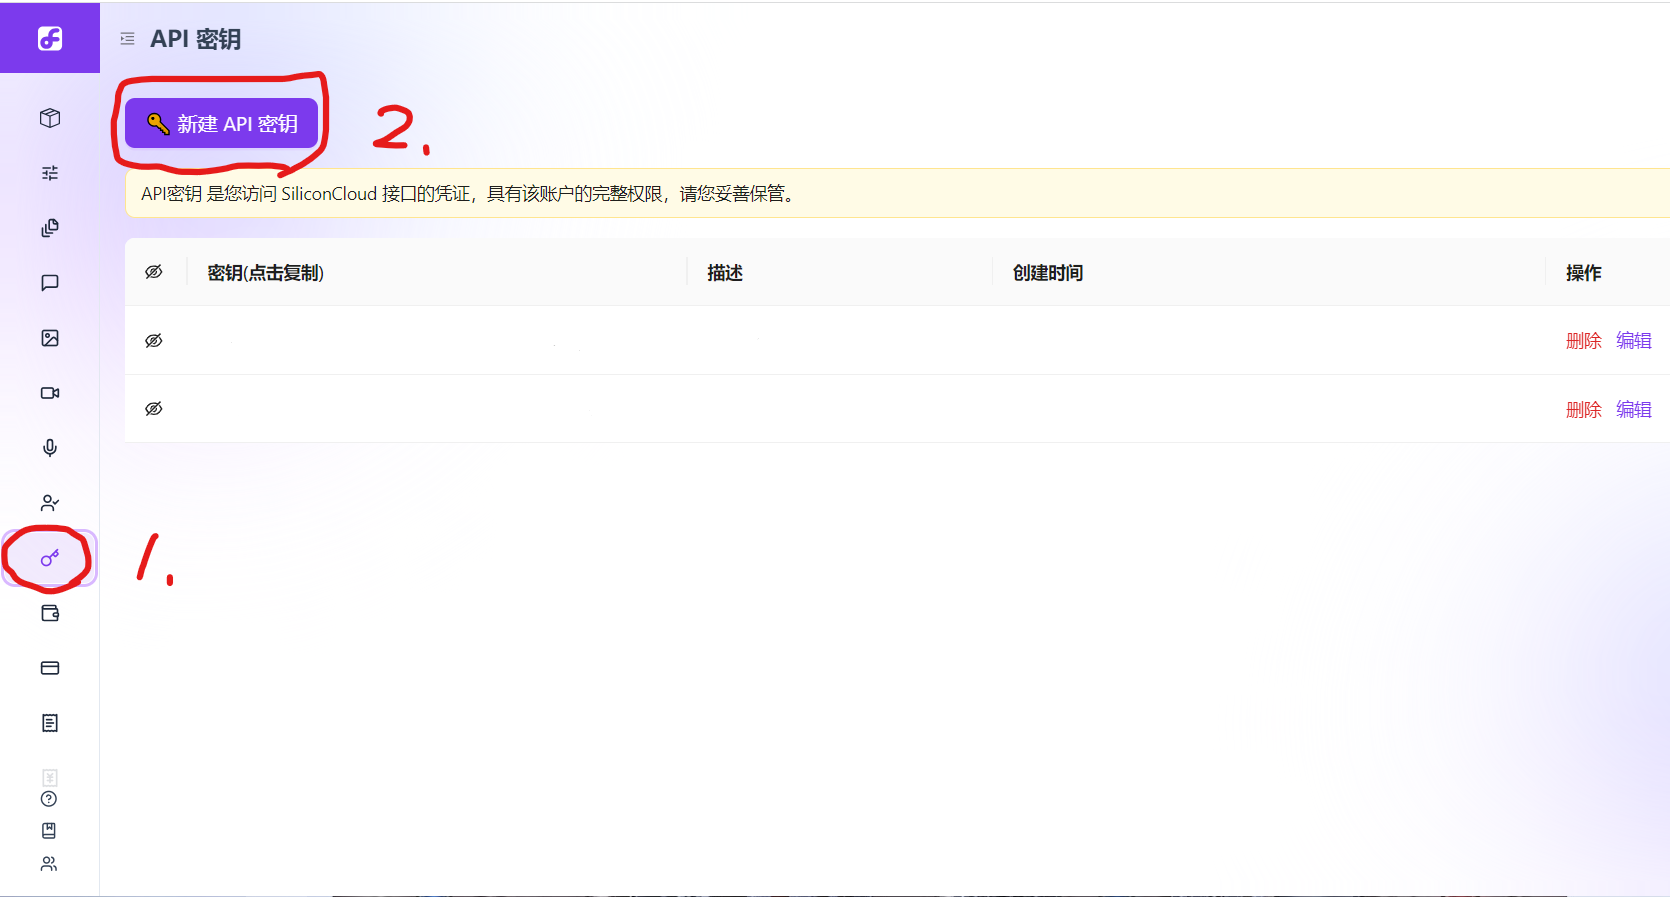Open the user verification icon in sidebar
The width and height of the screenshot is (1670, 897).
tap(50, 503)
